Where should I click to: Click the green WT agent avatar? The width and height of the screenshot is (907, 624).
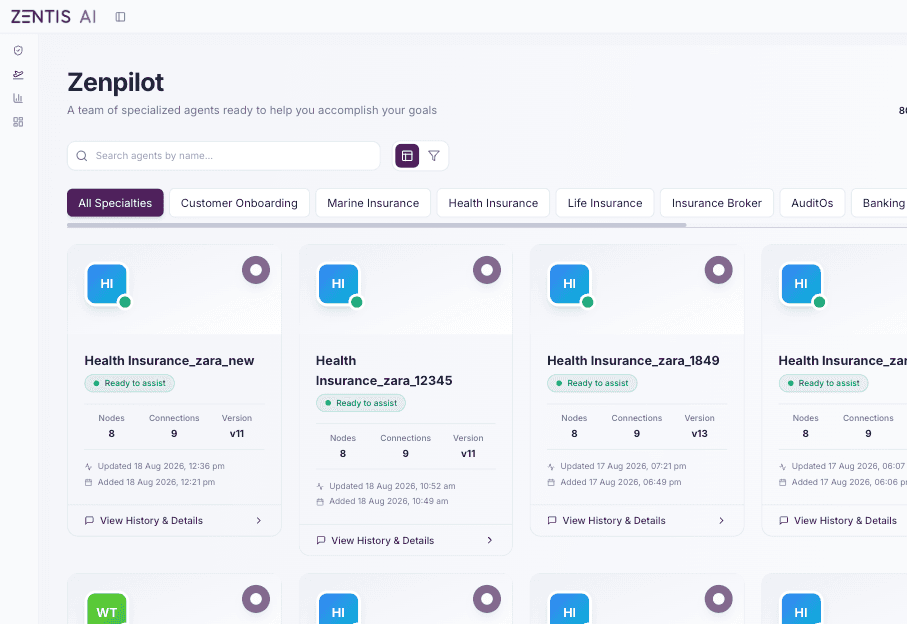click(107, 609)
